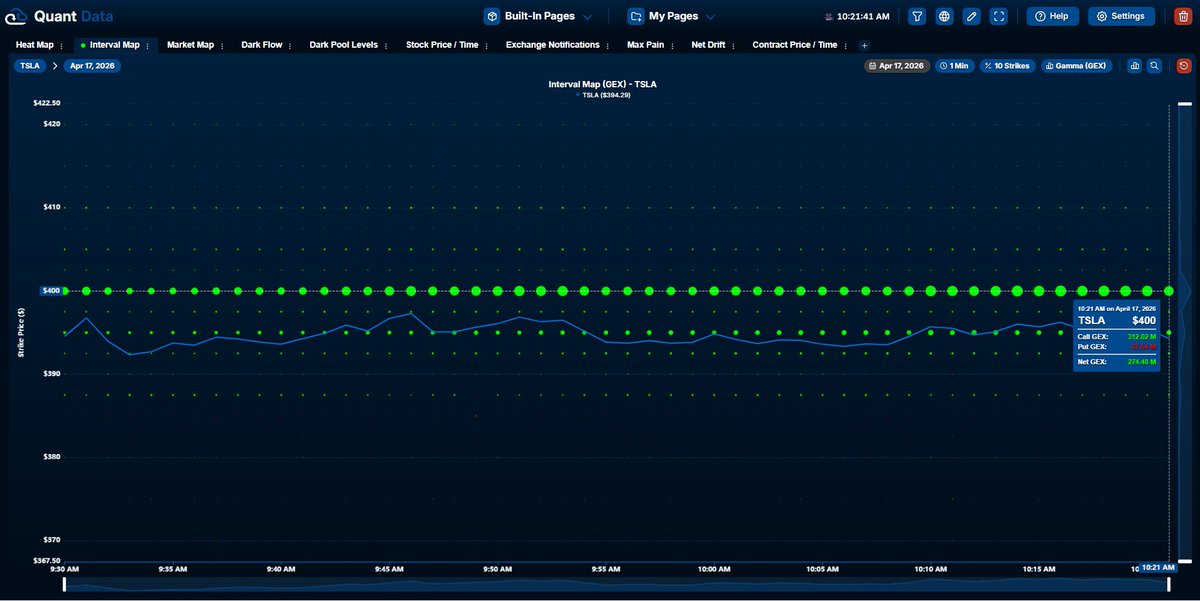Click the folder icon next to My Pages

point(636,16)
